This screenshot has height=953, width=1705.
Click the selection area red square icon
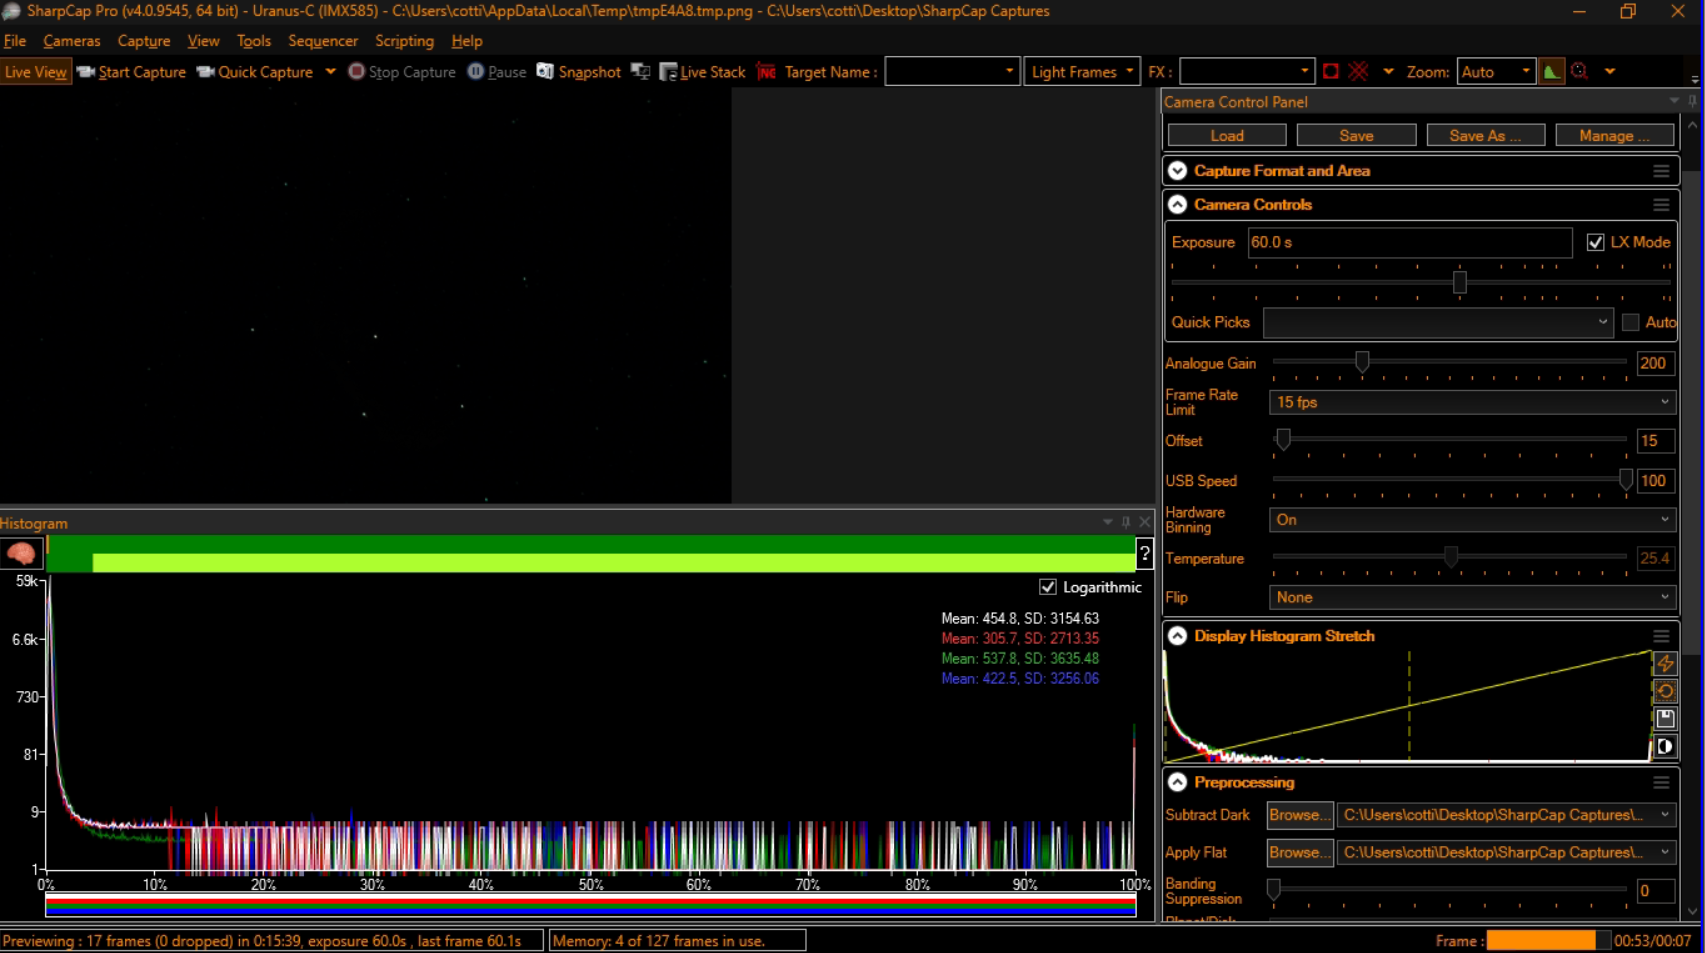[x=1331, y=72]
